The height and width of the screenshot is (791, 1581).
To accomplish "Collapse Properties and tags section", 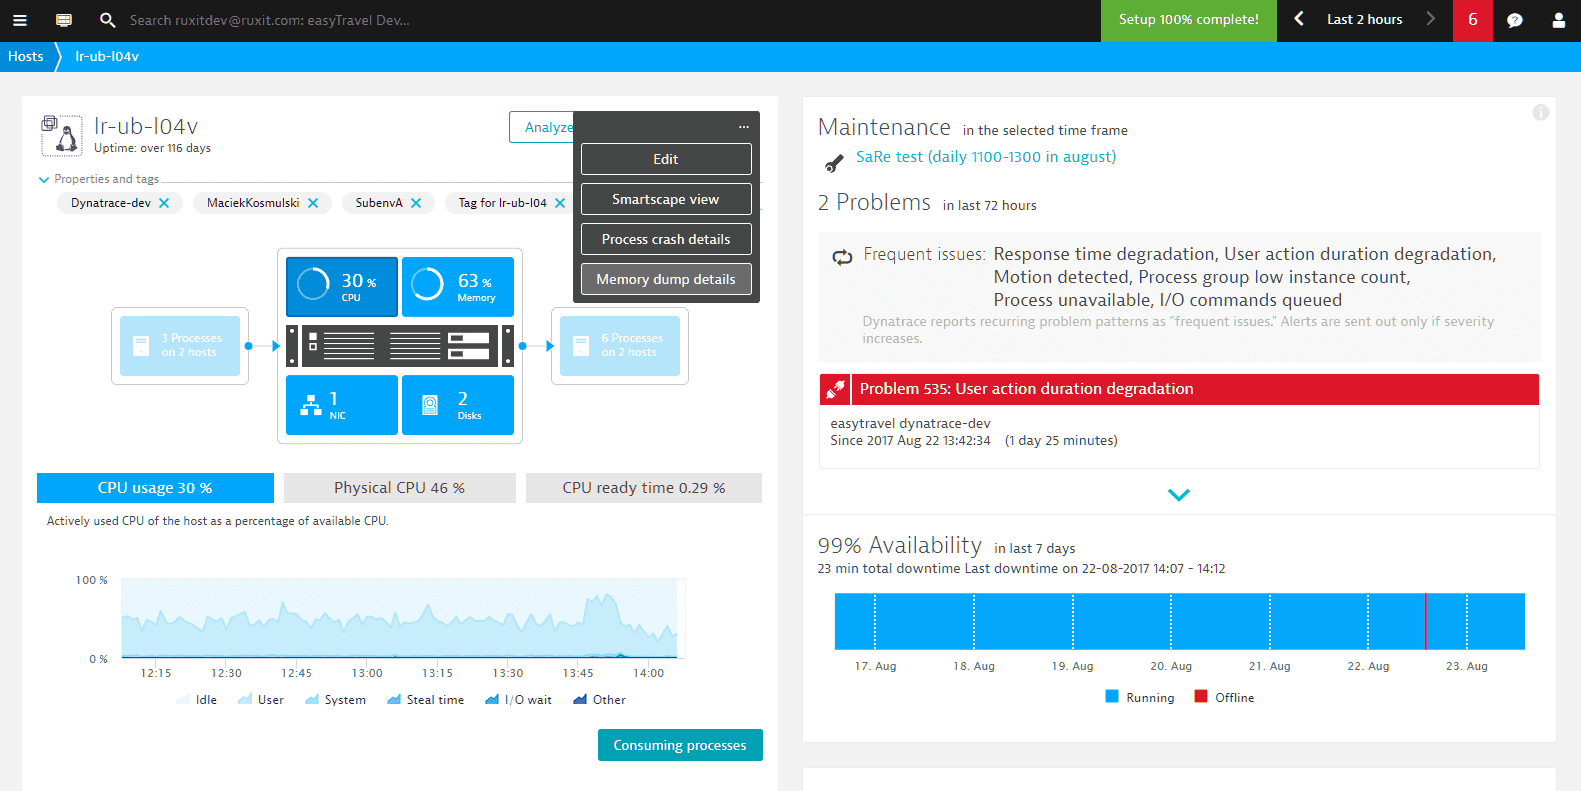I will (x=98, y=179).
